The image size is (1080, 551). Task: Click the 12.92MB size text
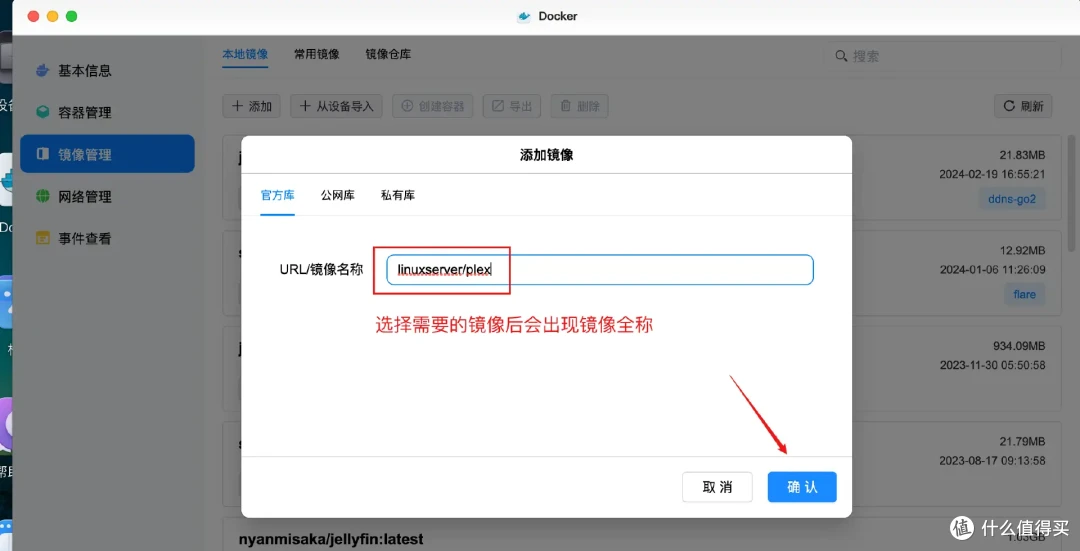tap(1022, 251)
